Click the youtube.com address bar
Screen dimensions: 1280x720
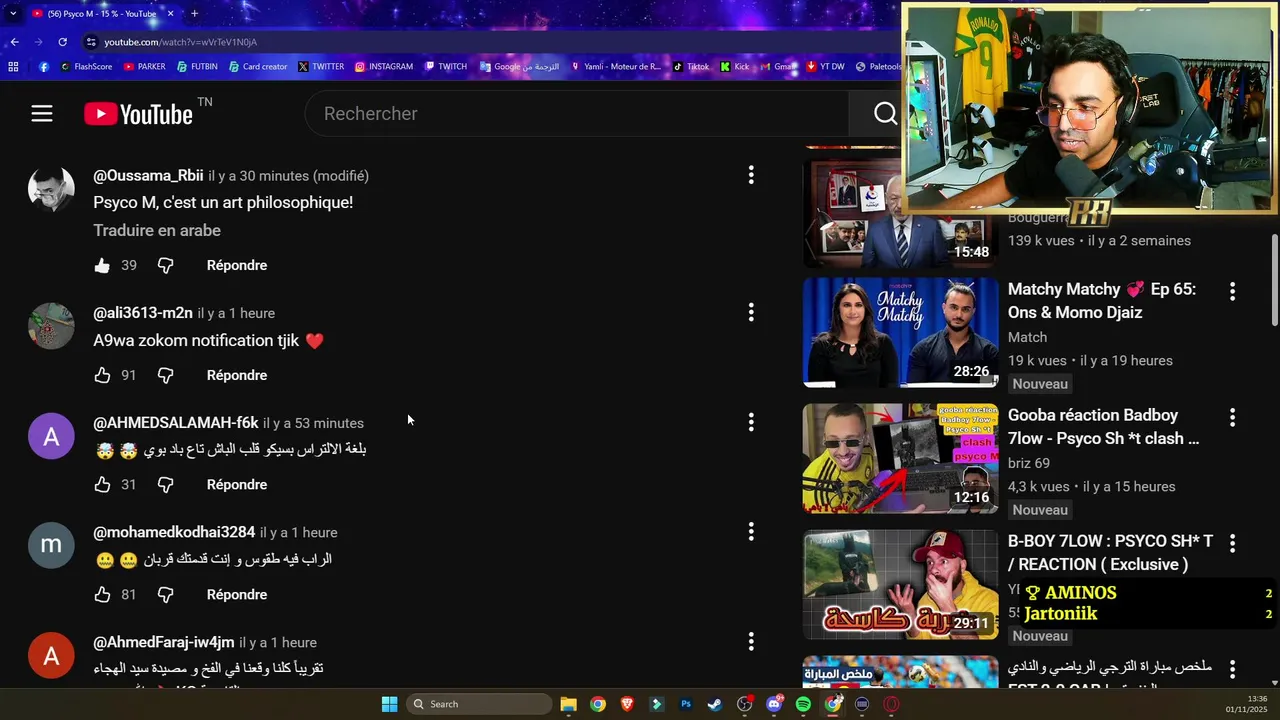[490, 42]
